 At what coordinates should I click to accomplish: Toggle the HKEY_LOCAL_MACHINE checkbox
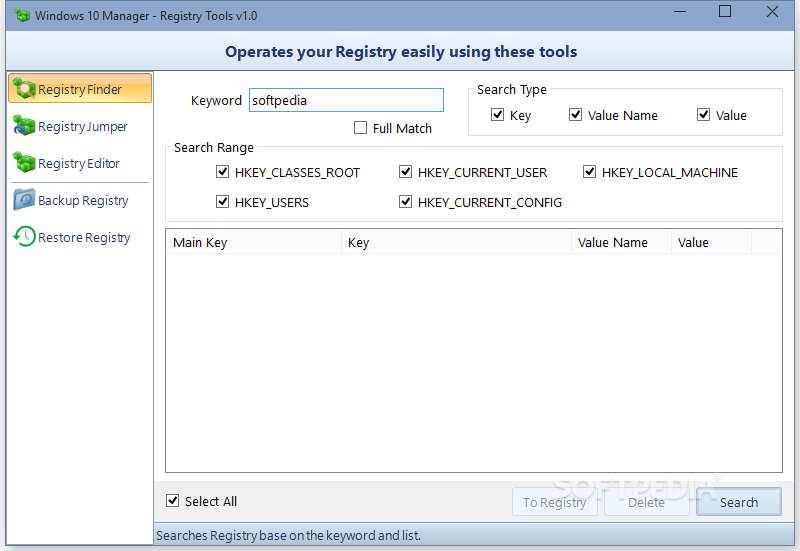589,172
